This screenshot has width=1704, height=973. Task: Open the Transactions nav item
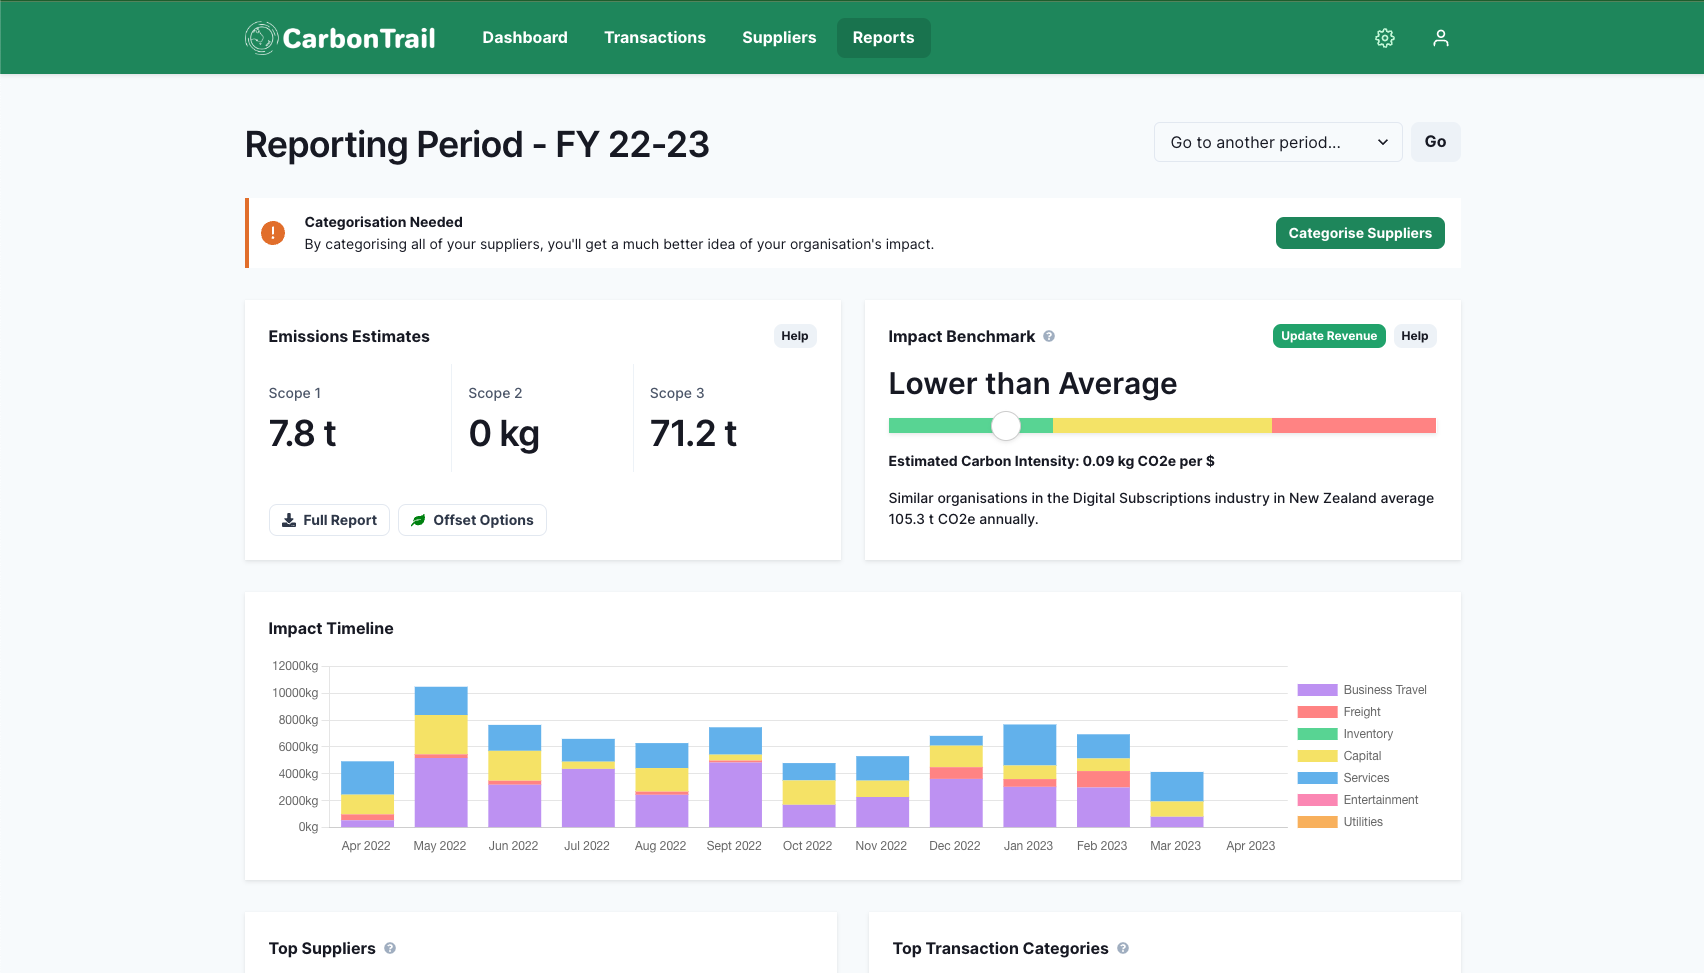655,38
